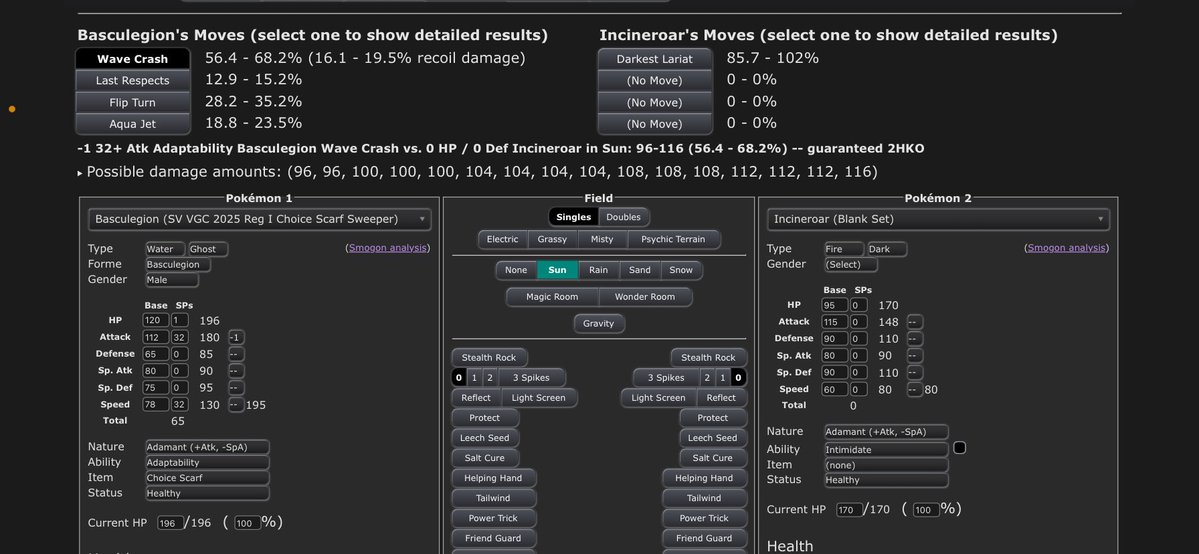The image size is (1199, 554).
Task: Open Basculegion's Adamant nature dropdown
Action: tap(208, 448)
